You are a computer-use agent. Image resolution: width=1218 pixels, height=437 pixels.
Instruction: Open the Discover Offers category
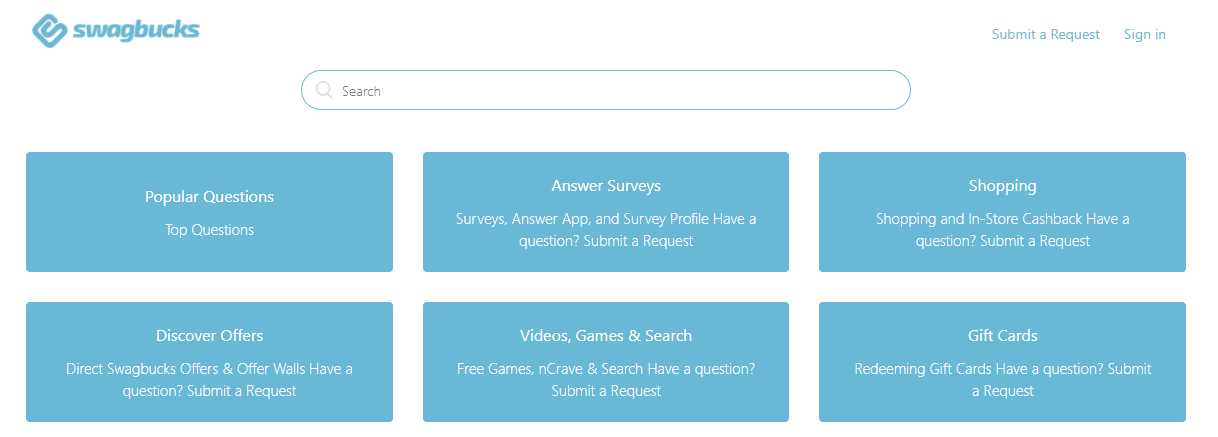point(209,362)
